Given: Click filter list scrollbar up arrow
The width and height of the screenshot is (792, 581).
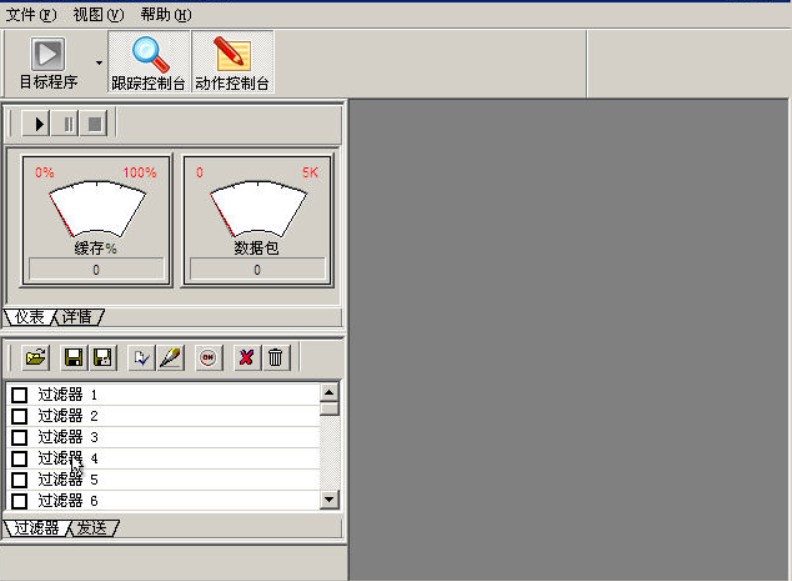Looking at the screenshot, I should (329, 392).
